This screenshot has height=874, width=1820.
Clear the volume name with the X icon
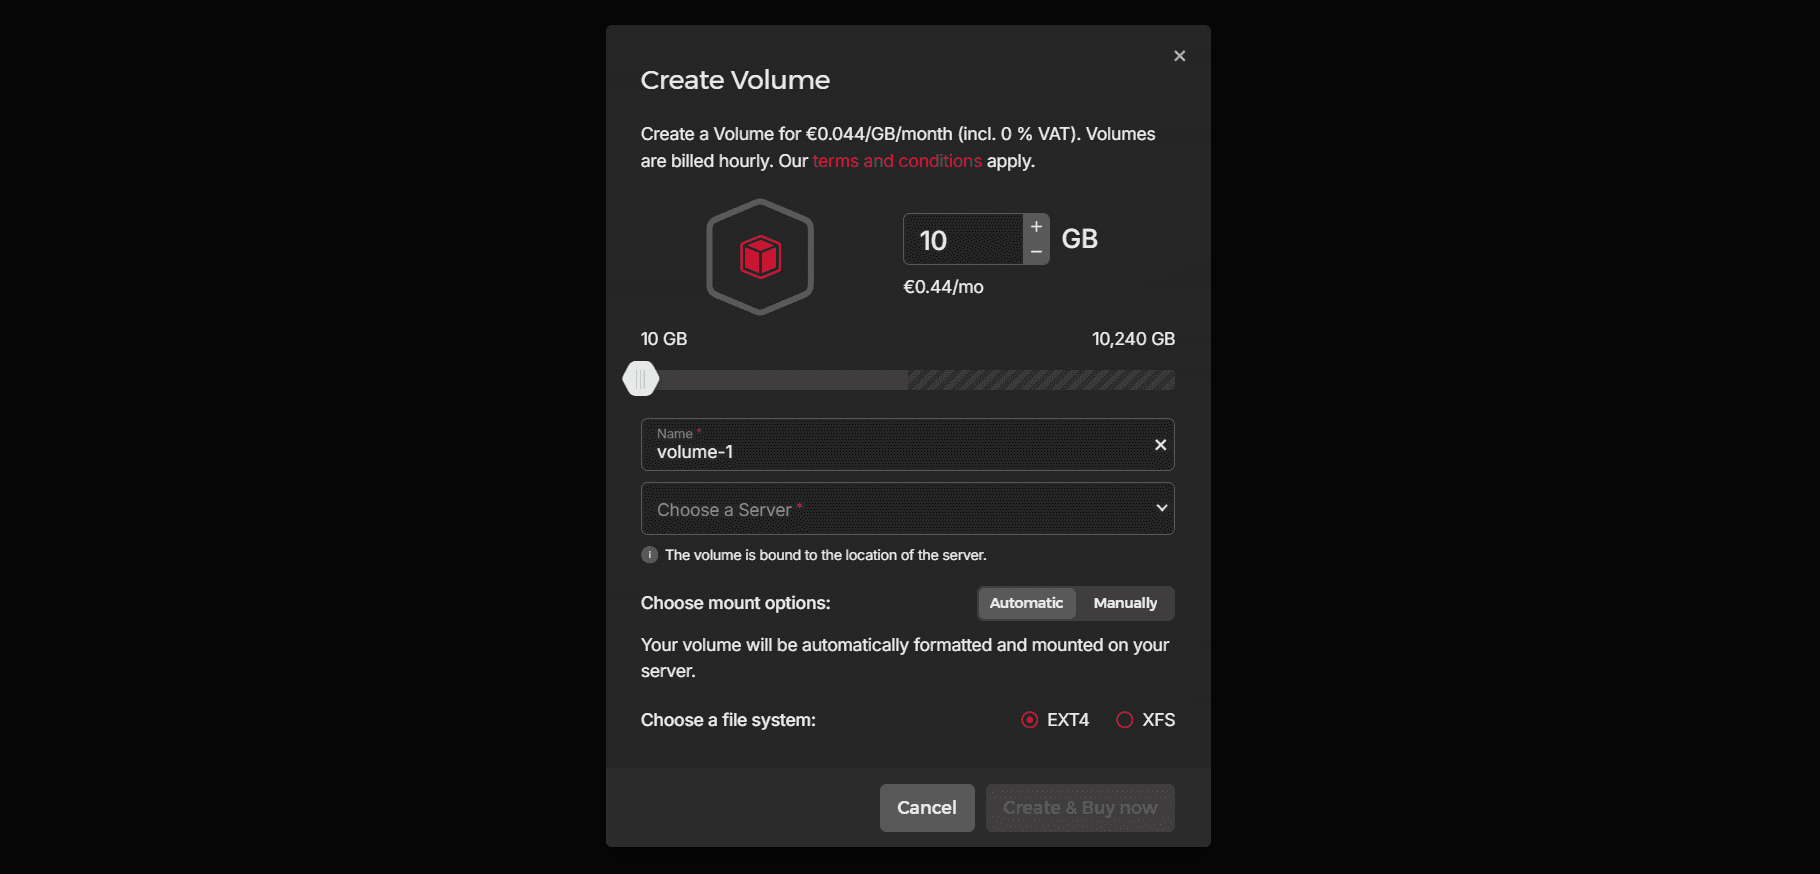(1160, 445)
